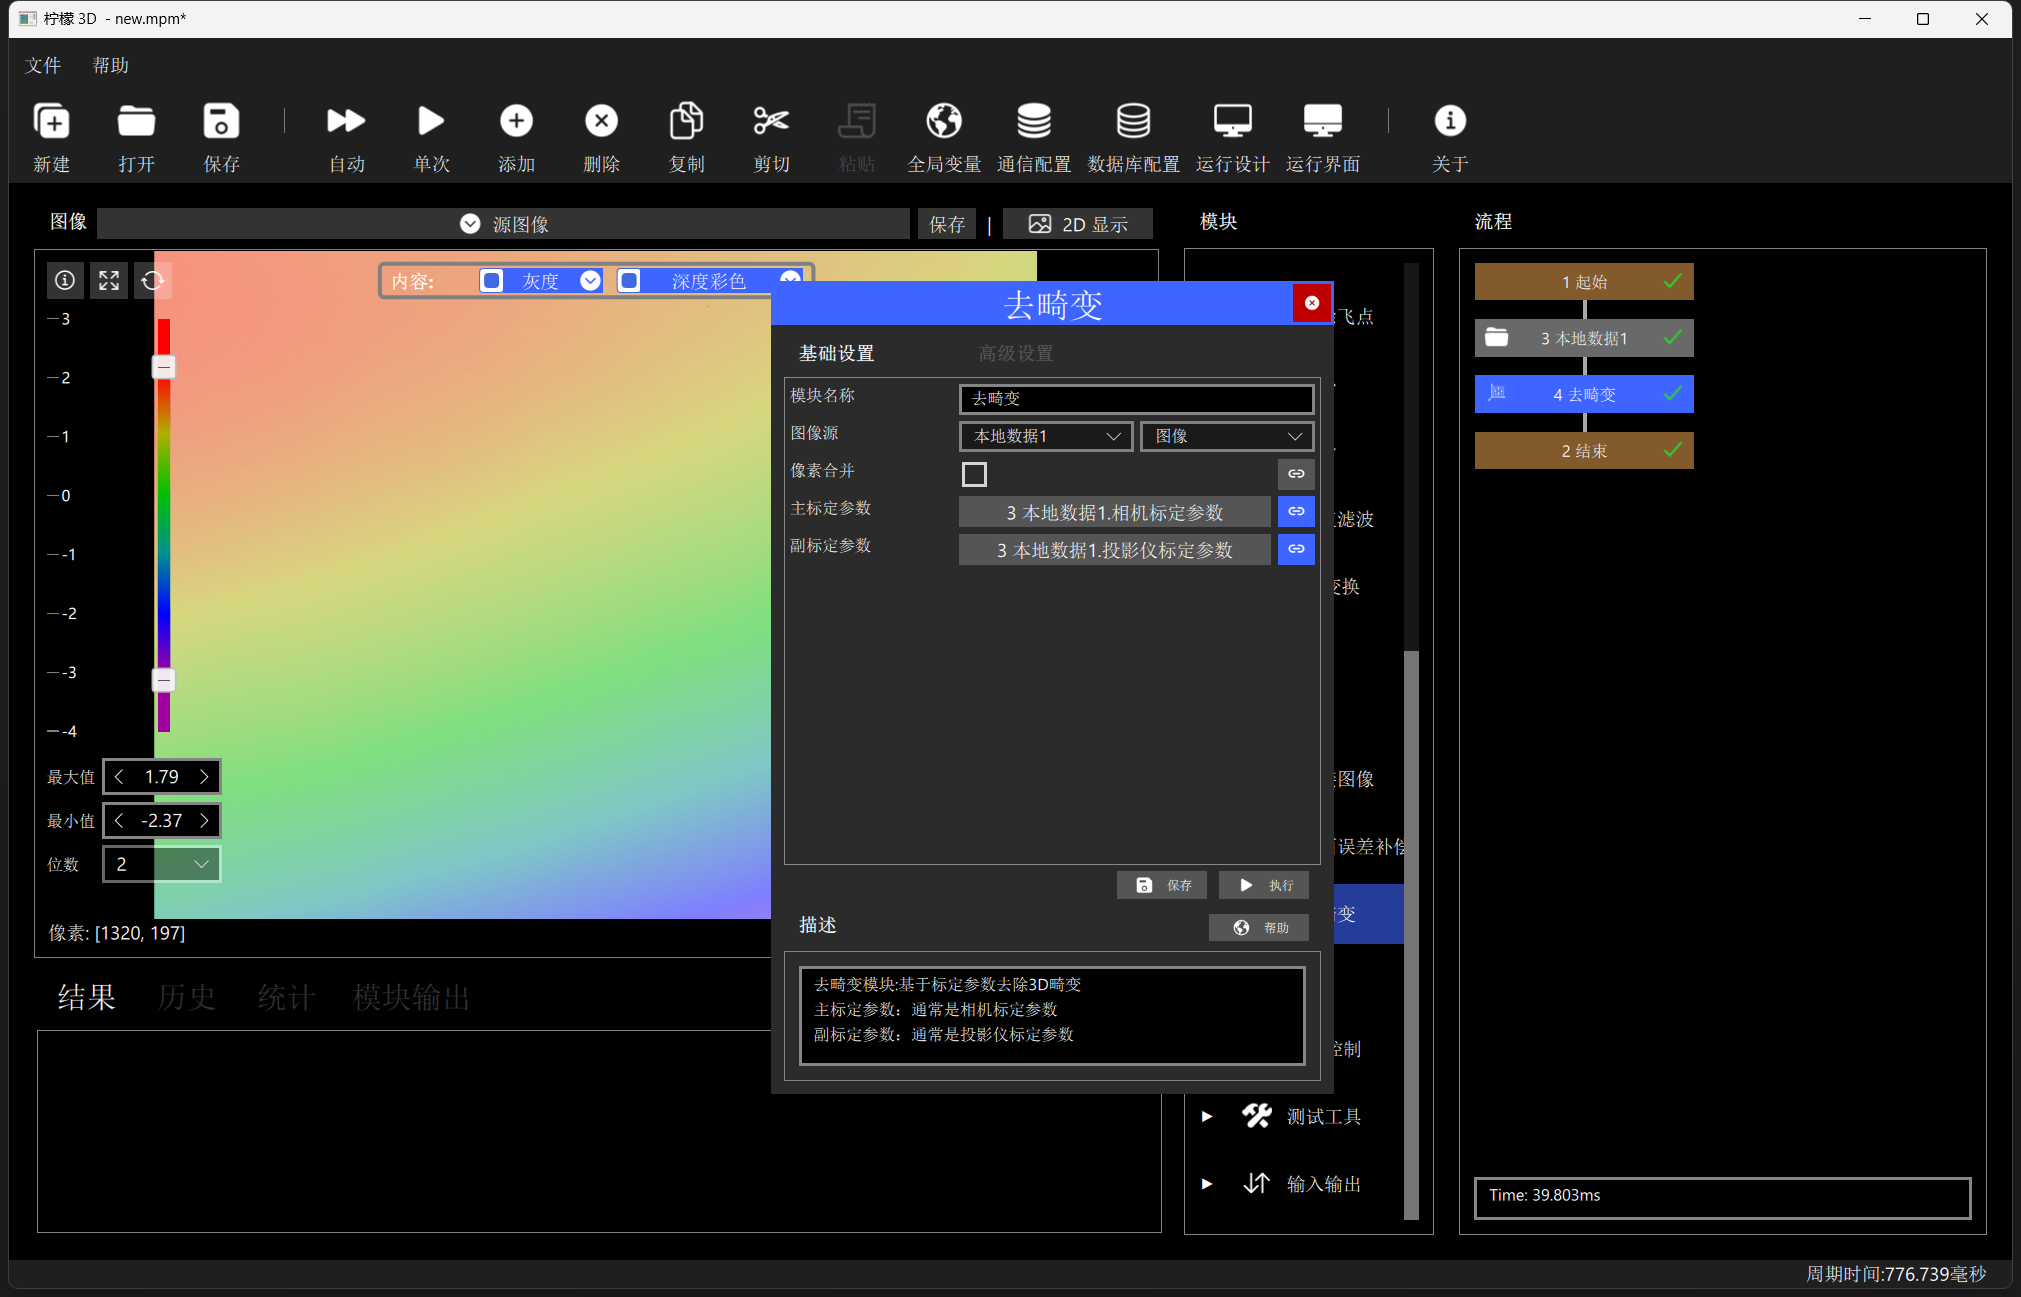This screenshot has height=1297, width=2021.
Task: Open 运行界面 run interface
Action: [1323, 122]
